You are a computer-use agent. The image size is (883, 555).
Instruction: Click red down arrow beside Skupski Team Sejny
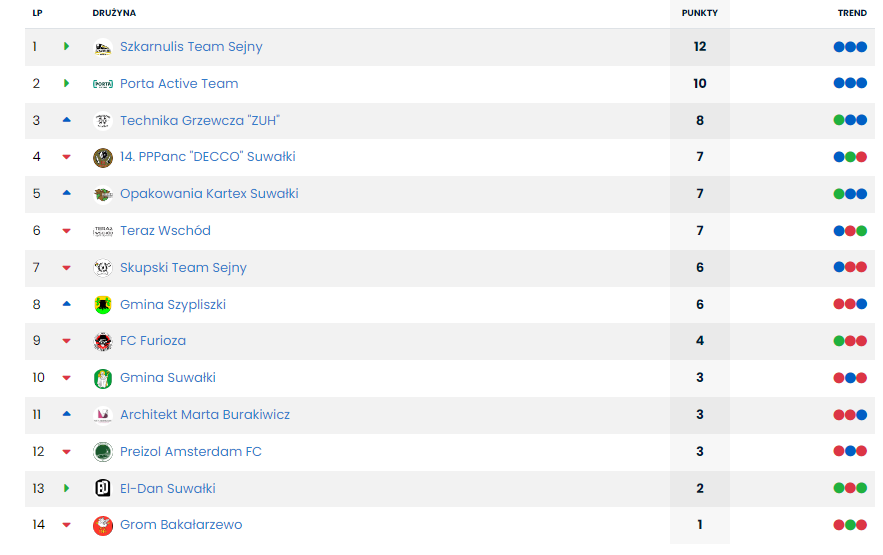click(67, 268)
